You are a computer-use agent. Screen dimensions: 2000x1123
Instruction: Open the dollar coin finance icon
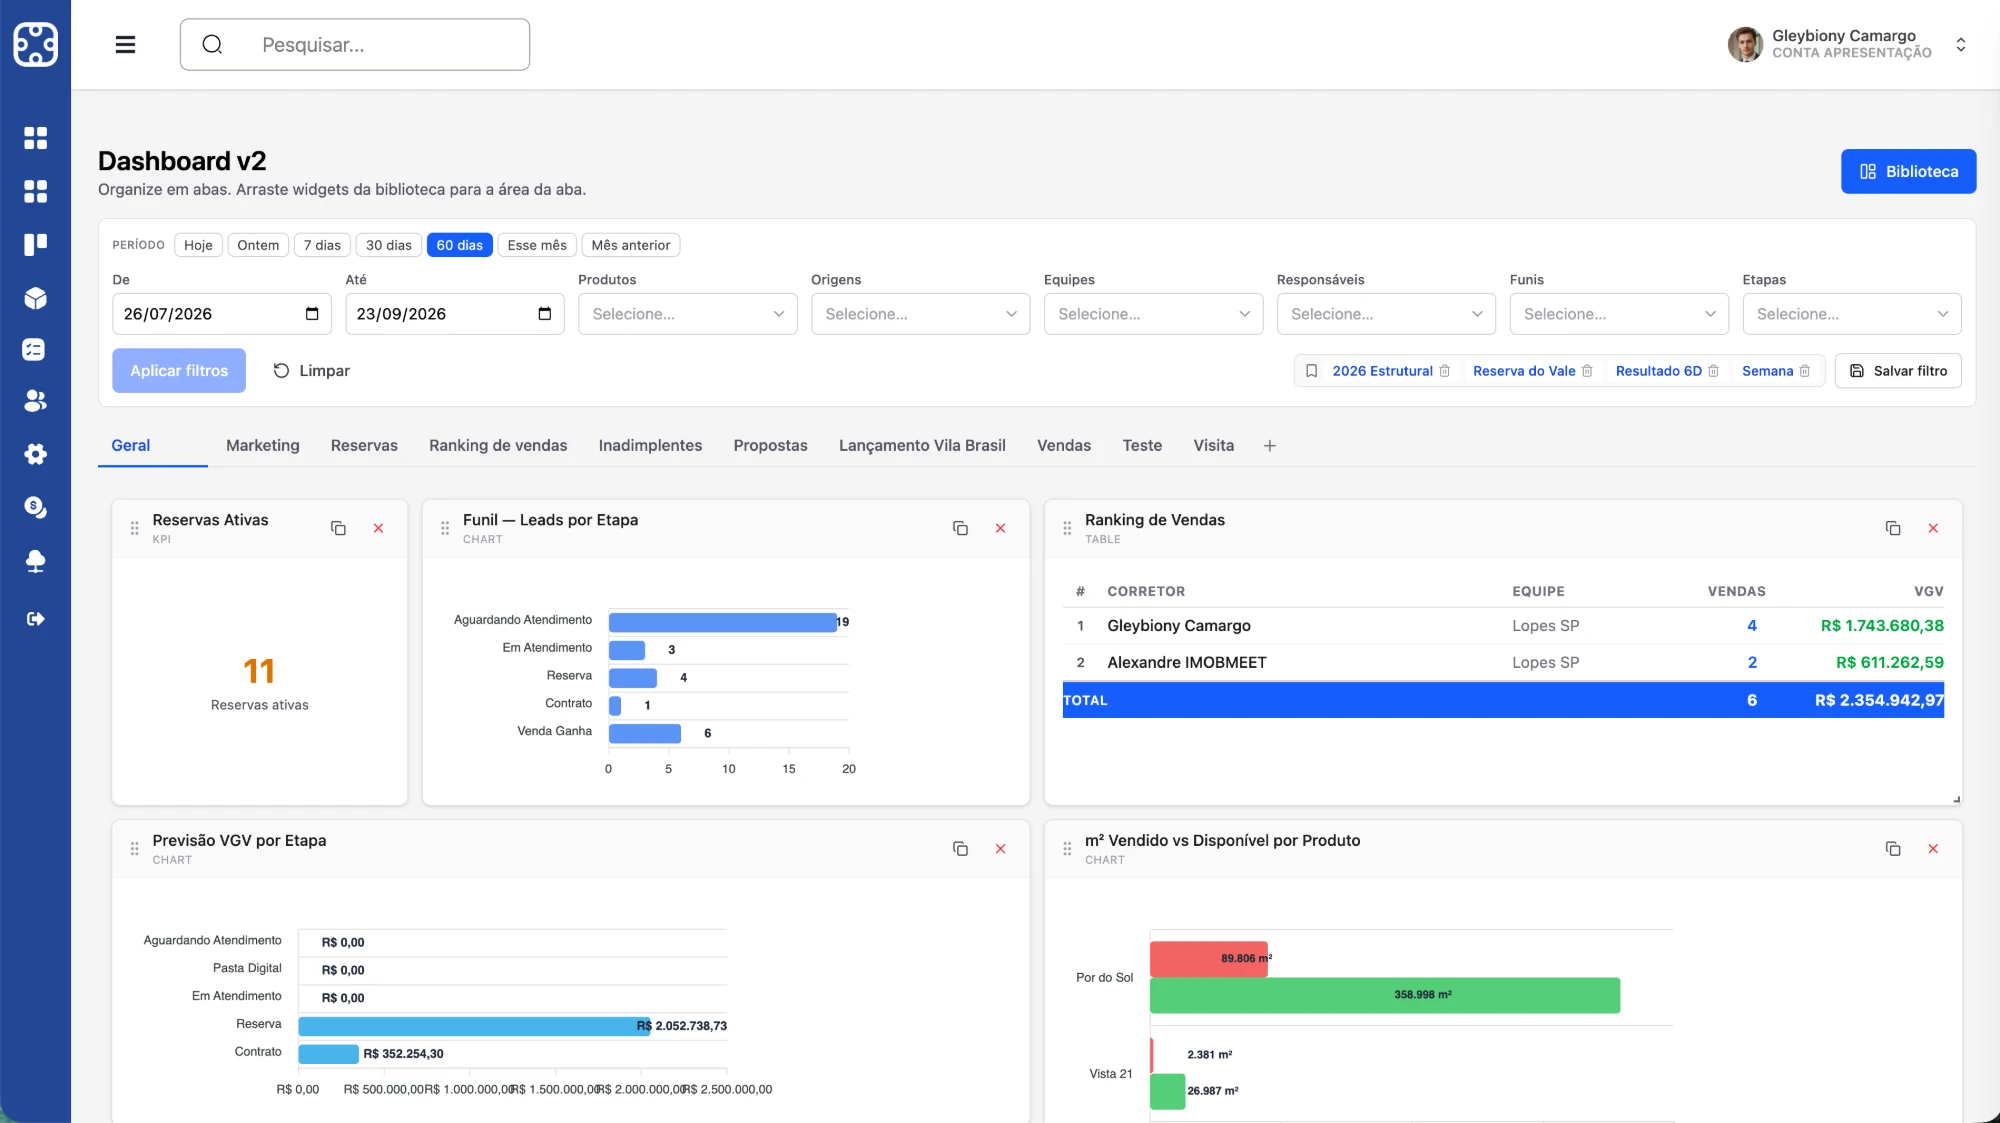point(36,507)
